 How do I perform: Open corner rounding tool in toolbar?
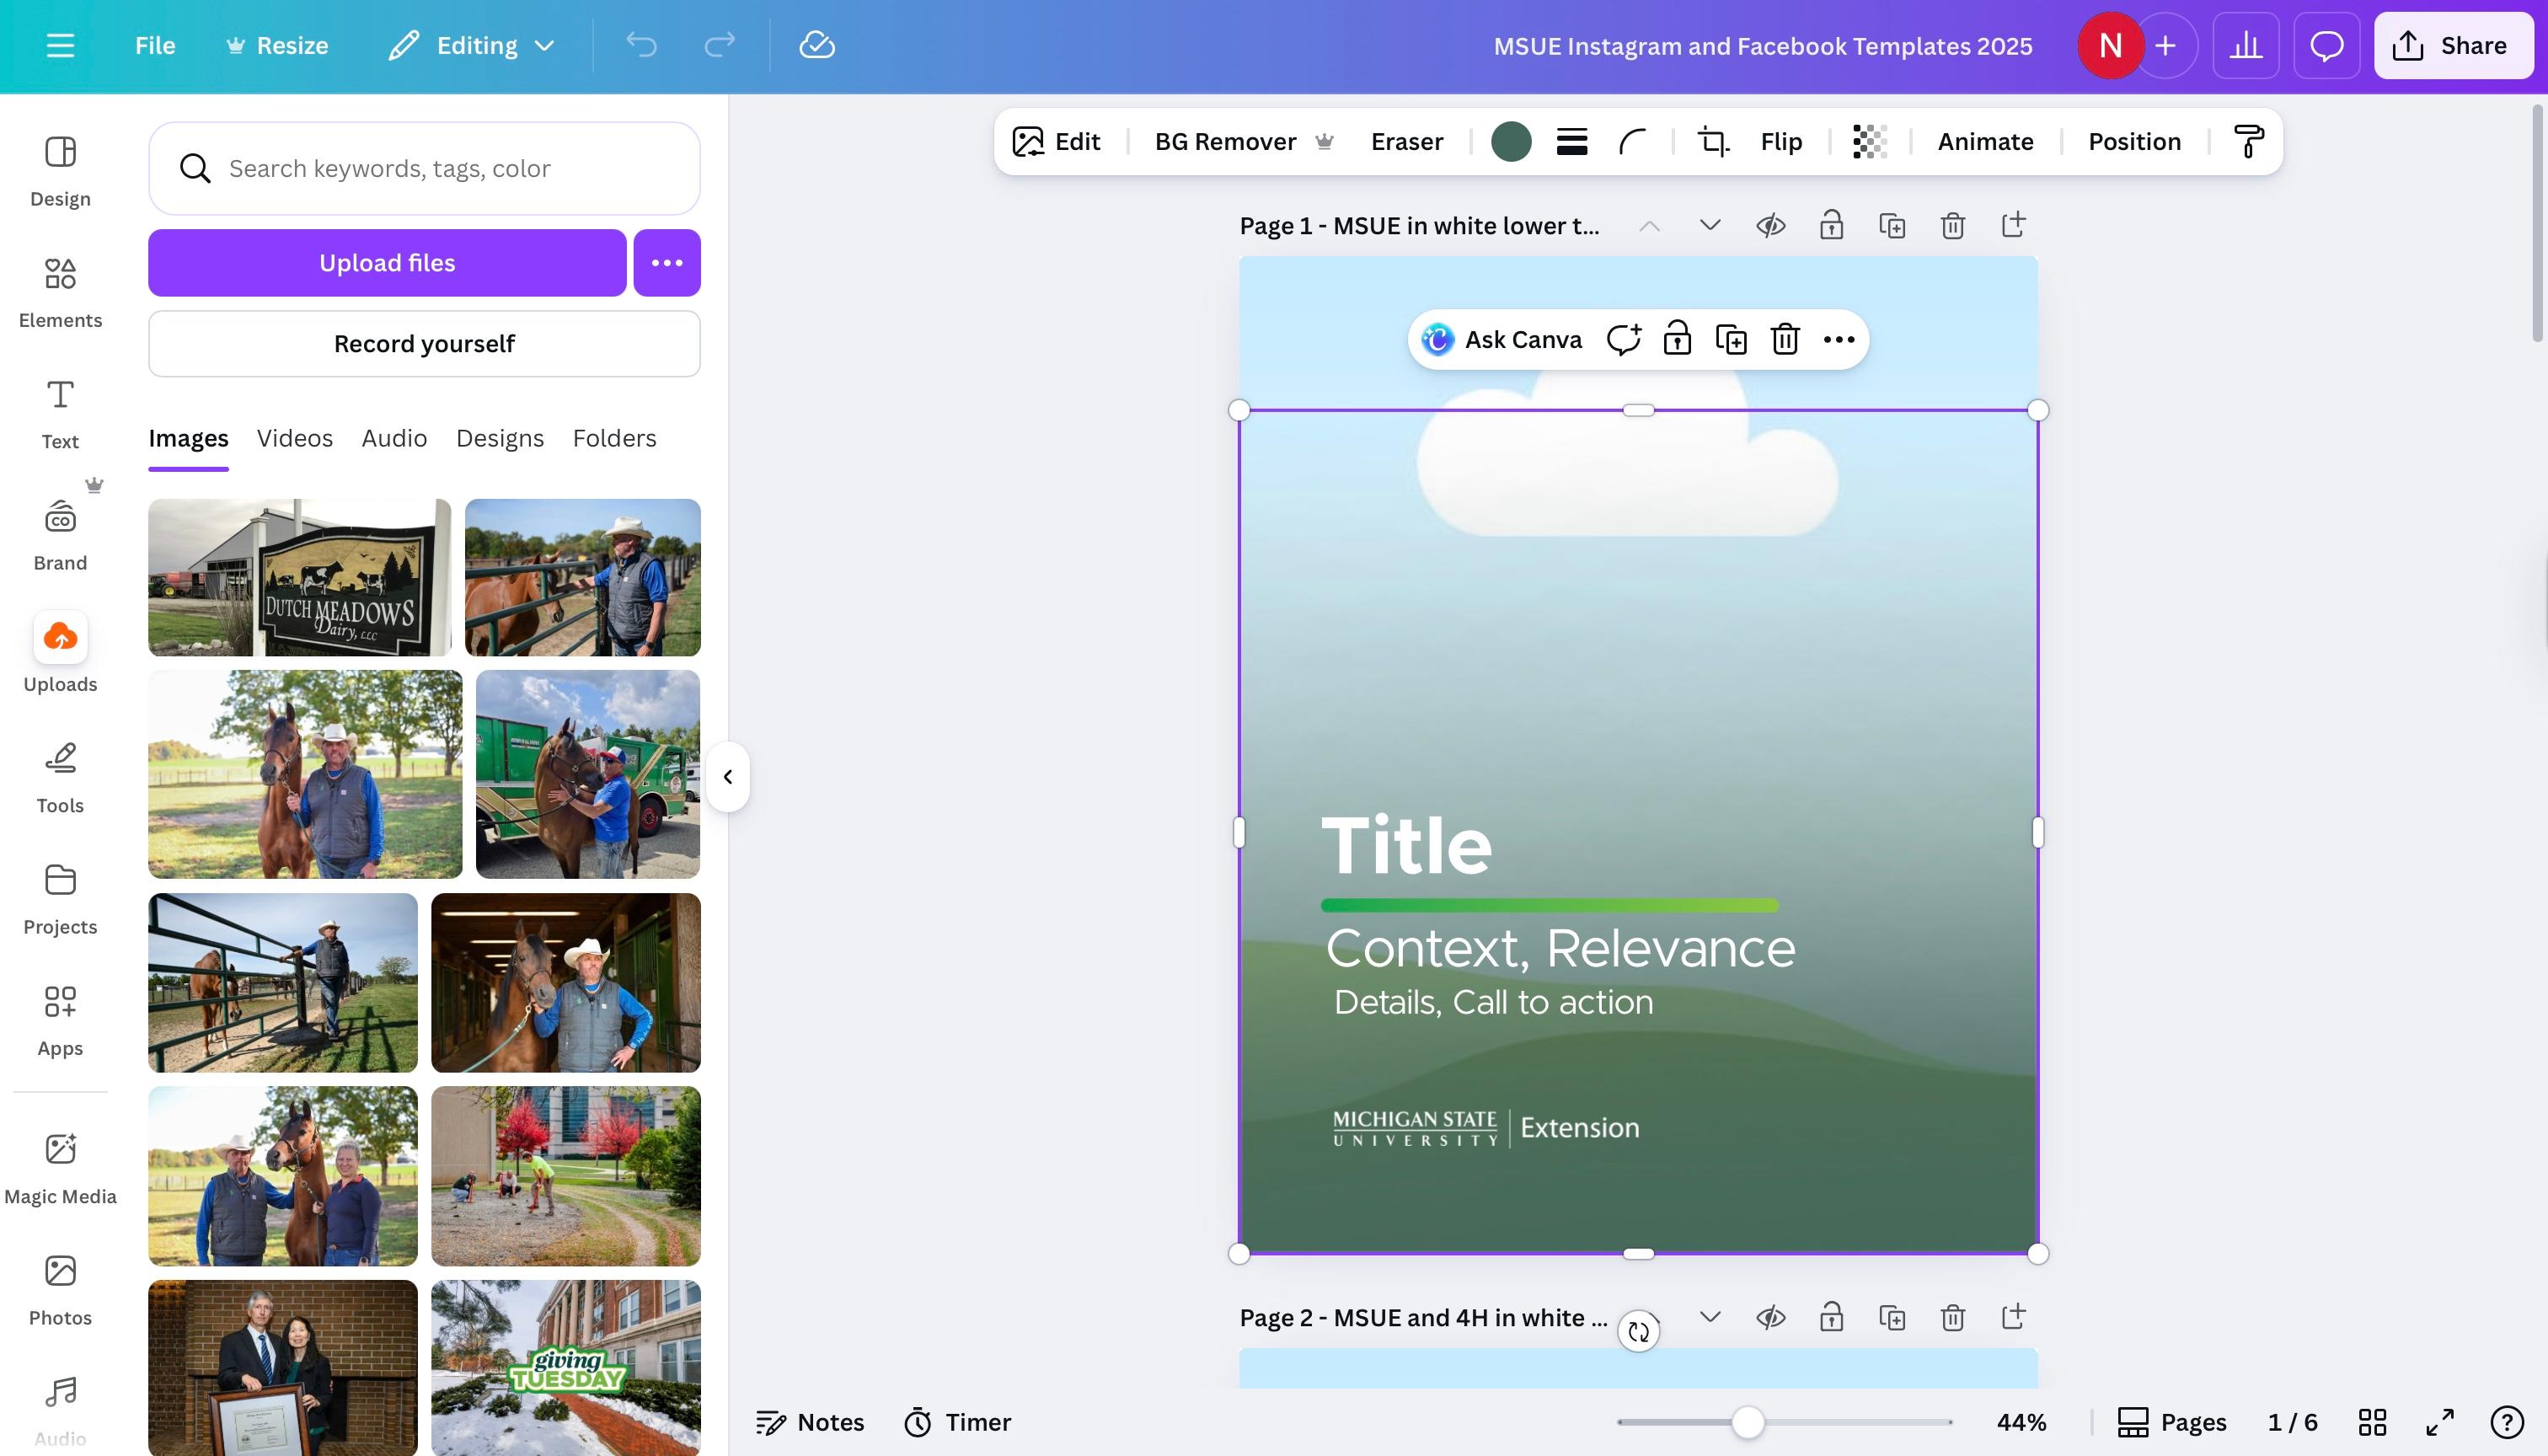[x=1632, y=142]
